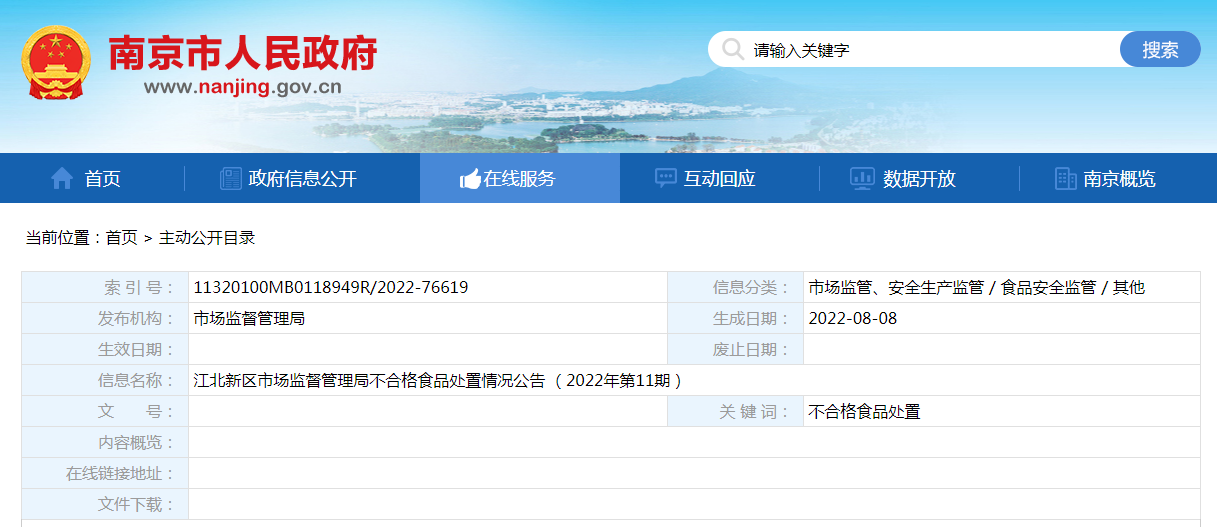Click the 文号 label cell

(x=105, y=412)
